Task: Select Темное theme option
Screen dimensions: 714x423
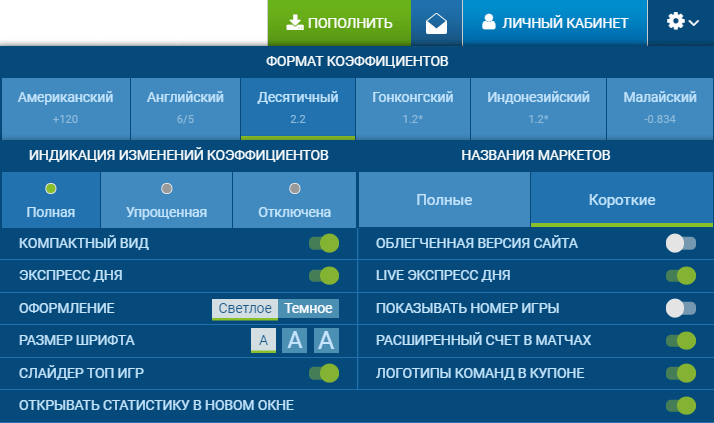Action: coord(308,309)
